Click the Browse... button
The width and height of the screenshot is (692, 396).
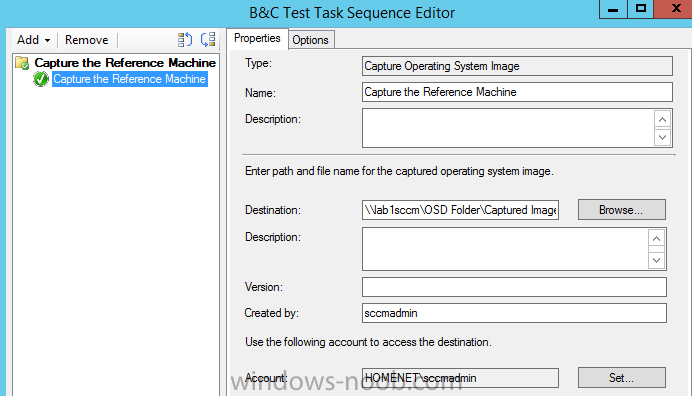pyautogui.click(x=621, y=210)
